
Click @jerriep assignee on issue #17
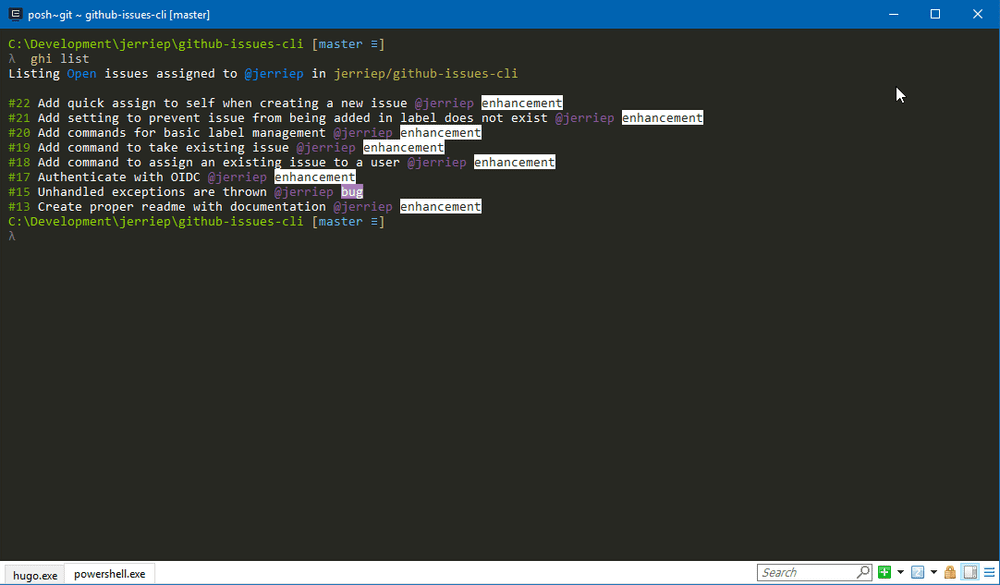[x=237, y=177]
